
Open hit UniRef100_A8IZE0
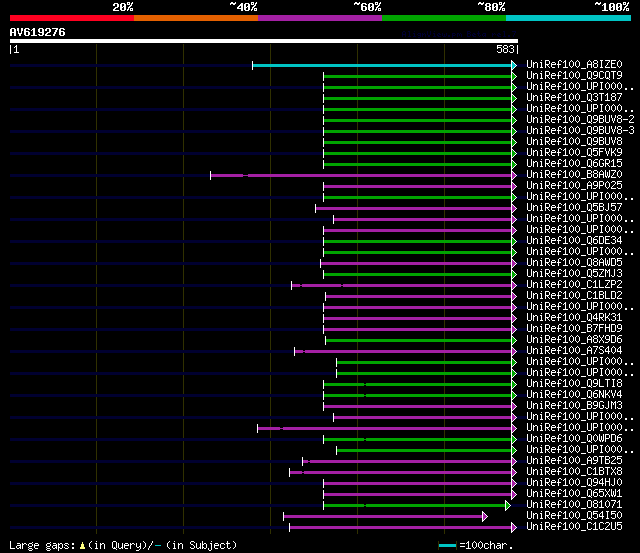[x=574, y=64]
